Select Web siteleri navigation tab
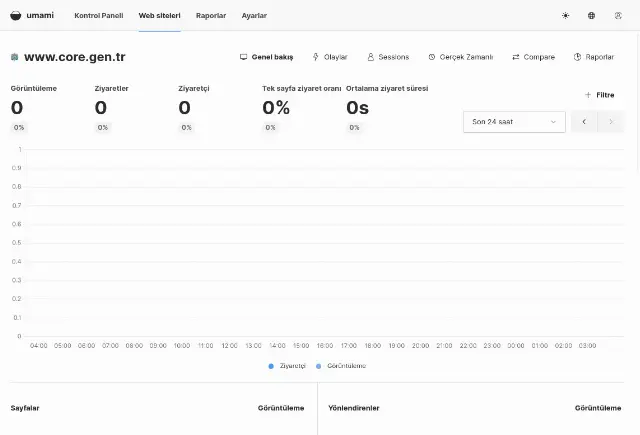640x435 pixels. pyautogui.click(x=160, y=16)
